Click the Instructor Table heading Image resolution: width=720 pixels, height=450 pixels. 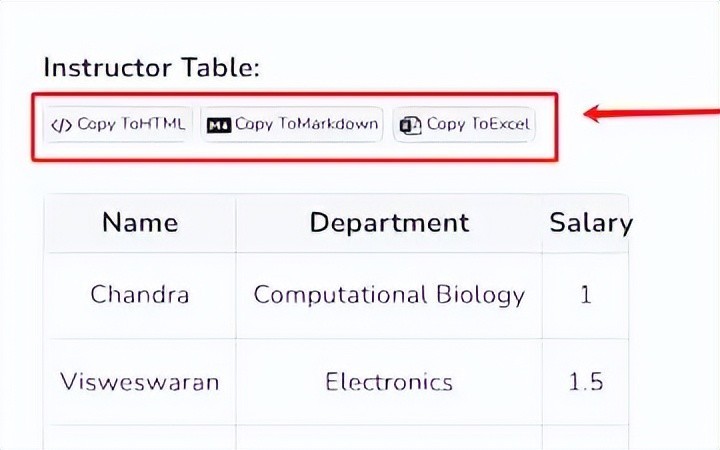point(151,68)
